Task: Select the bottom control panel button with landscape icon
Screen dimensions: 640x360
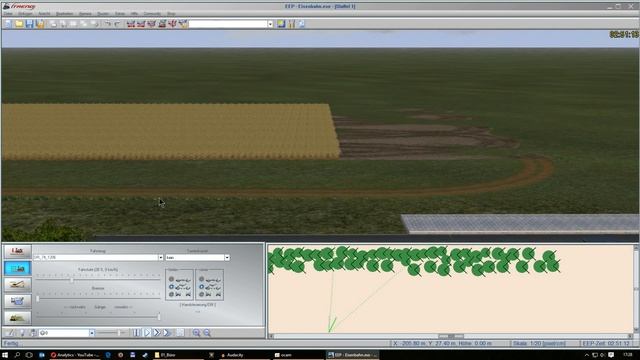Action: [x=18, y=318]
